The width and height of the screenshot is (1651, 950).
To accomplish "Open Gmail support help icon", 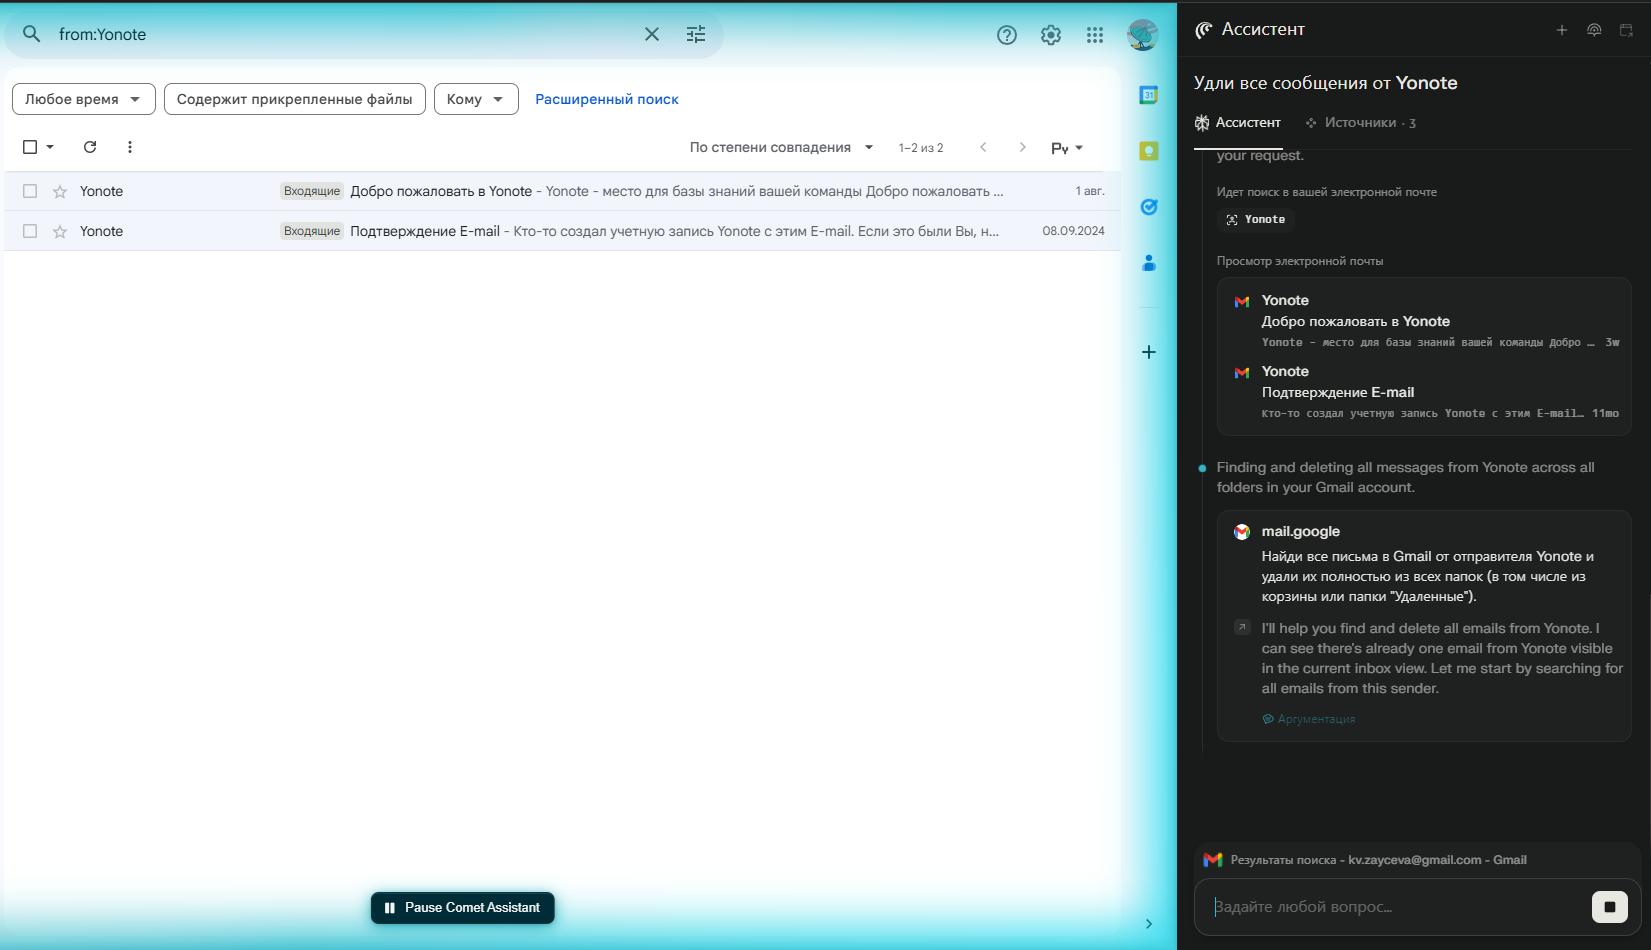I will 1007,35.
